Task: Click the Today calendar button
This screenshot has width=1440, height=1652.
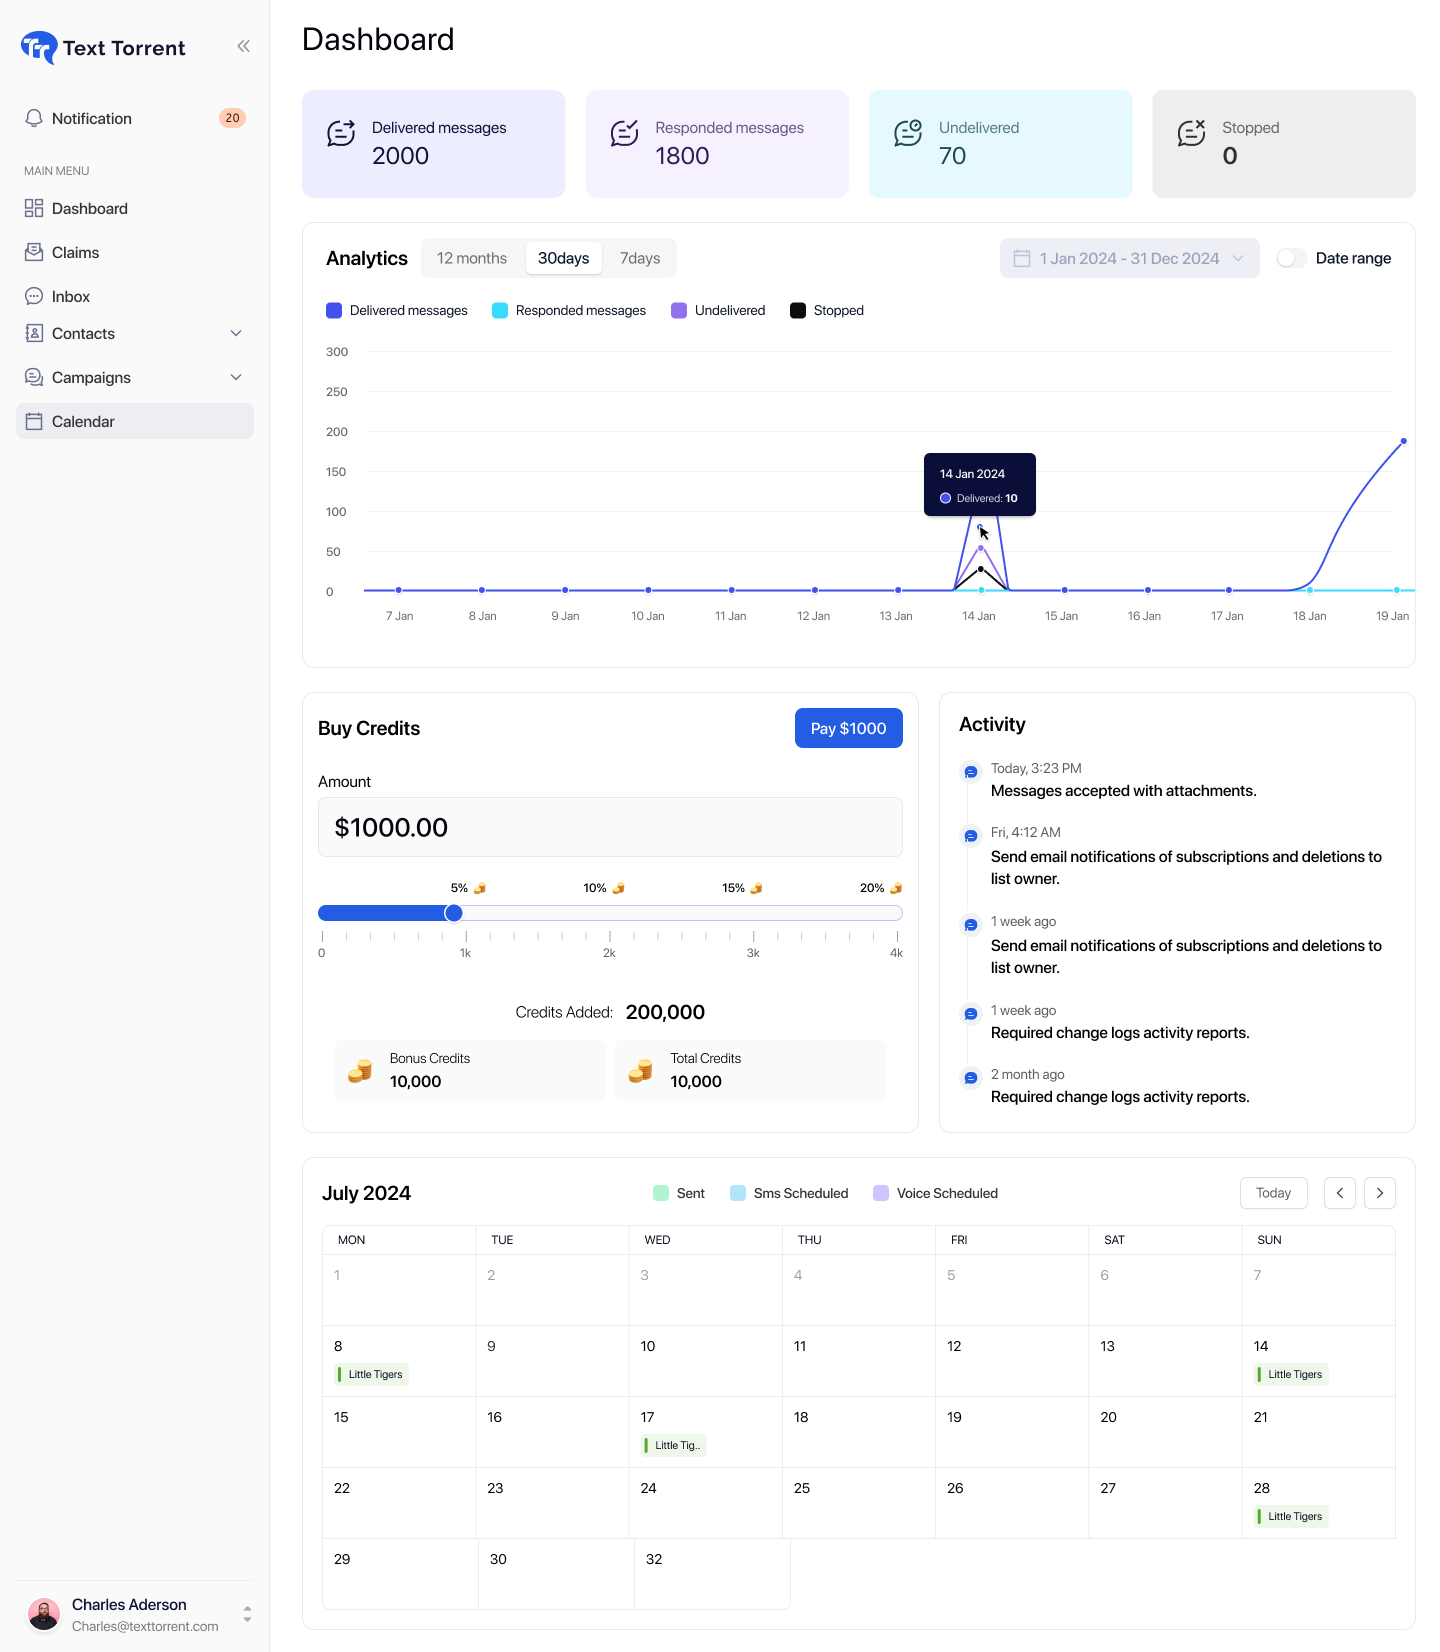Action: tap(1274, 1193)
